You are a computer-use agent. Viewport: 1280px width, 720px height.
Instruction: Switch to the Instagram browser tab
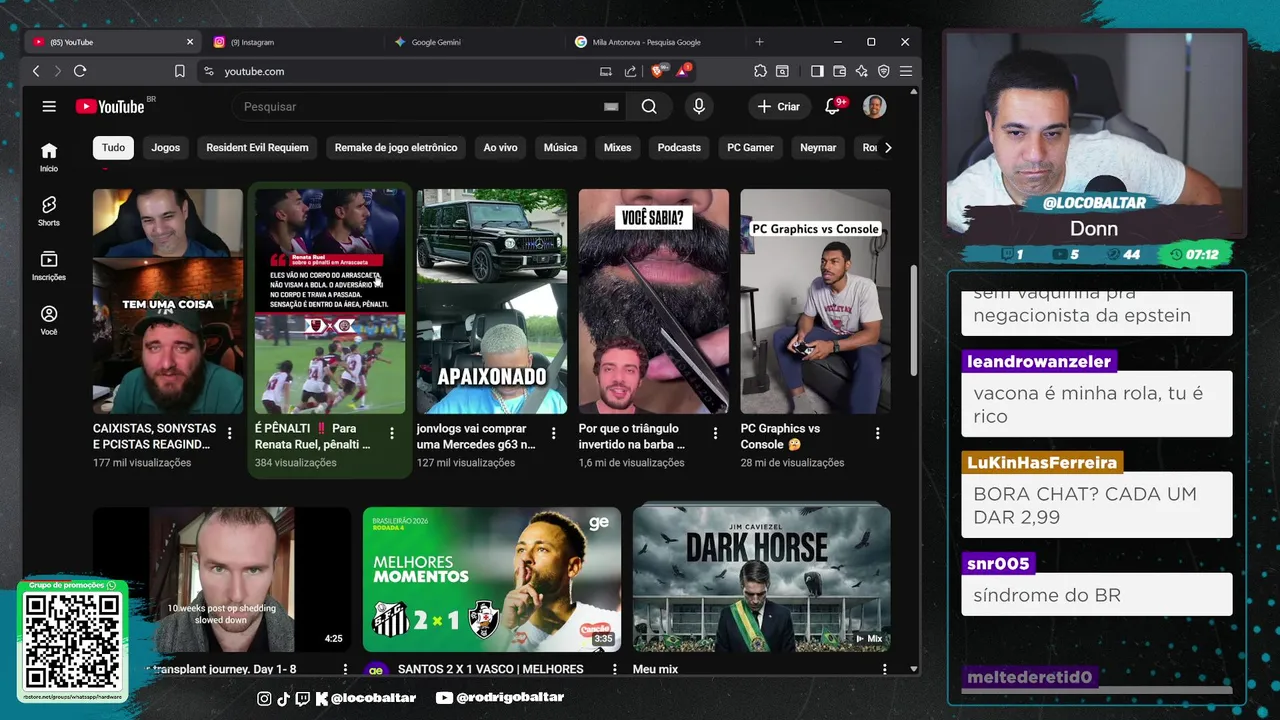click(290, 42)
